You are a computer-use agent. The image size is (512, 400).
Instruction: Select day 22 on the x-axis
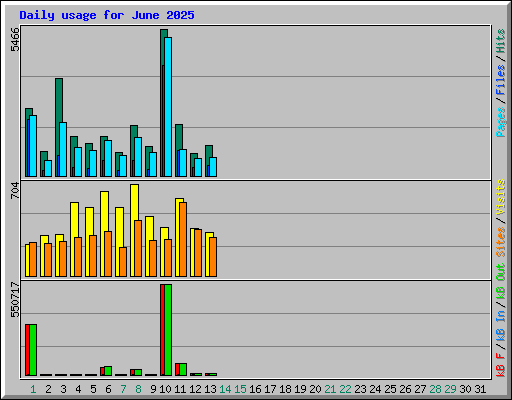[x=345, y=389]
